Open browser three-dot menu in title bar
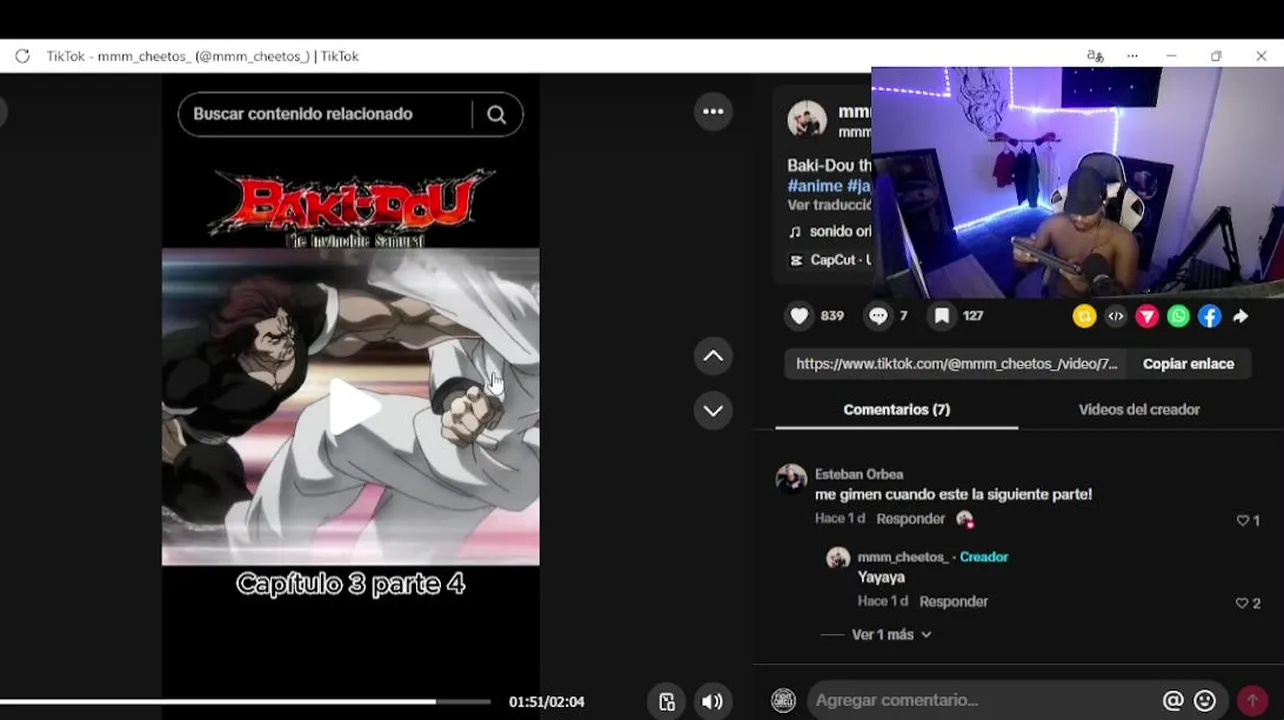 coord(1132,56)
